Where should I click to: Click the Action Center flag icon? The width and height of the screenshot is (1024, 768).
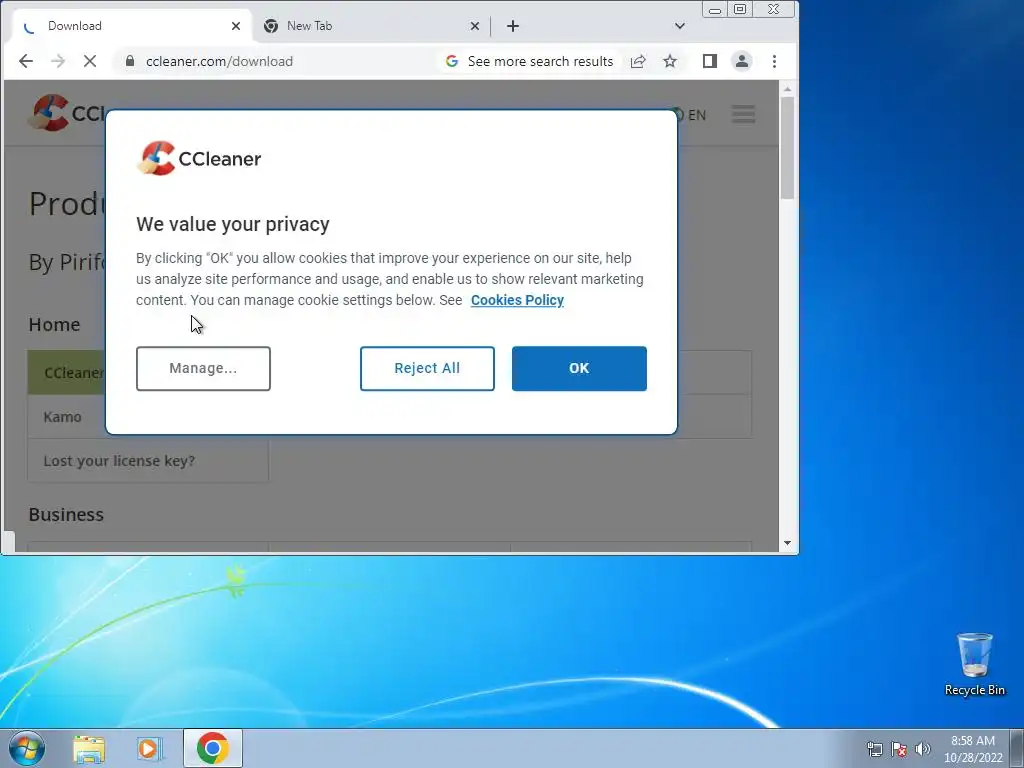pos(899,749)
